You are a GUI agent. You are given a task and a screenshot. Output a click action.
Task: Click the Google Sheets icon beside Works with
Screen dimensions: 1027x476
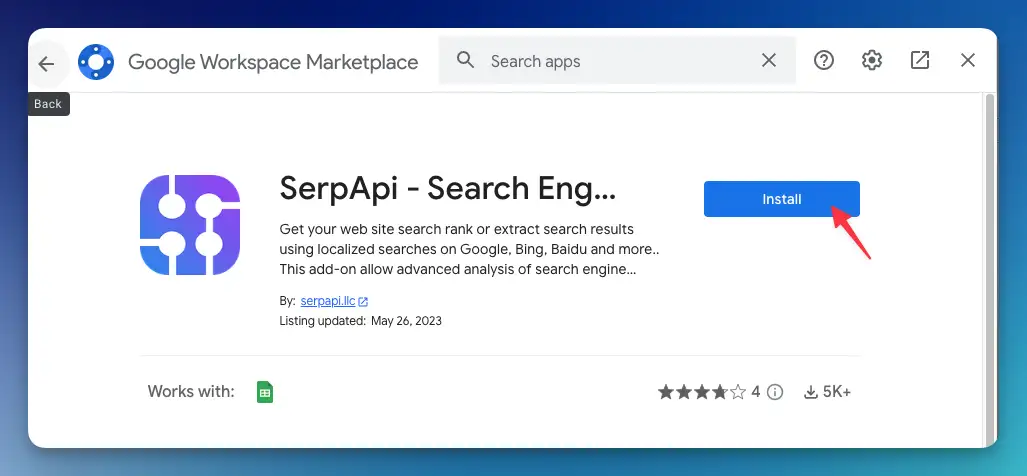coord(265,392)
